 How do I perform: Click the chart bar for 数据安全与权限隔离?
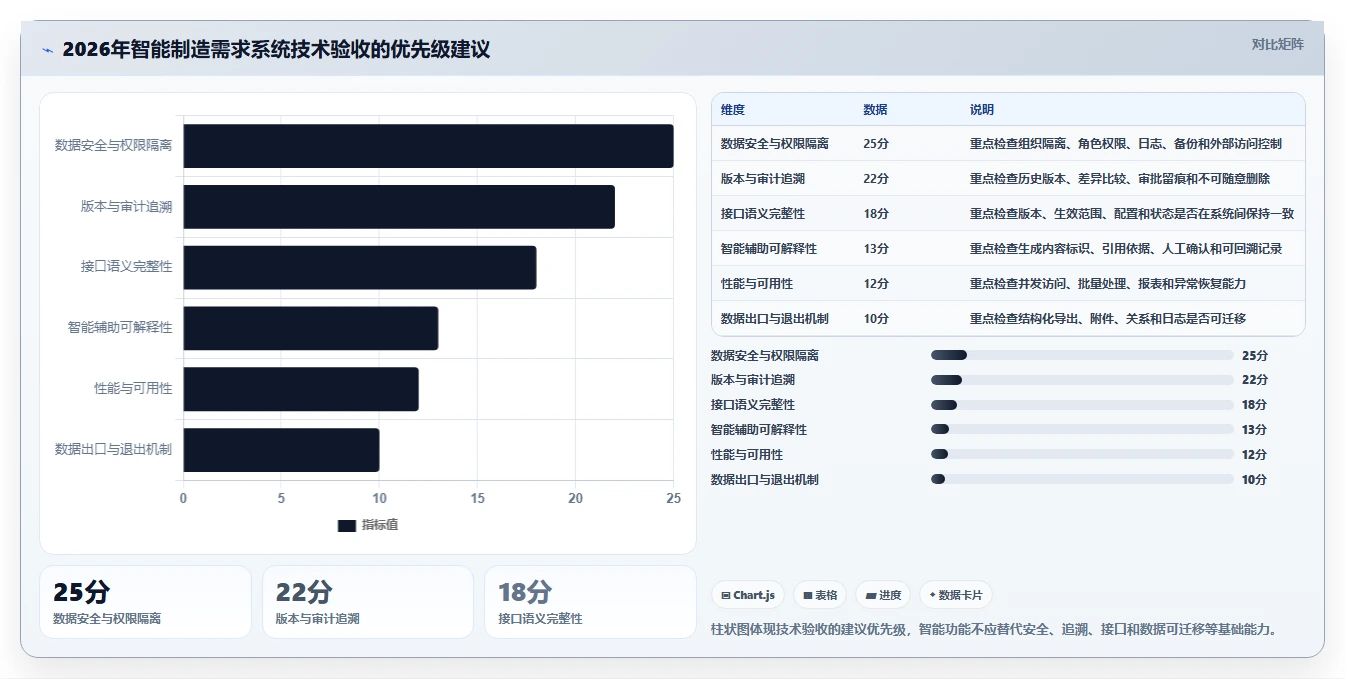[x=428, y=146]
